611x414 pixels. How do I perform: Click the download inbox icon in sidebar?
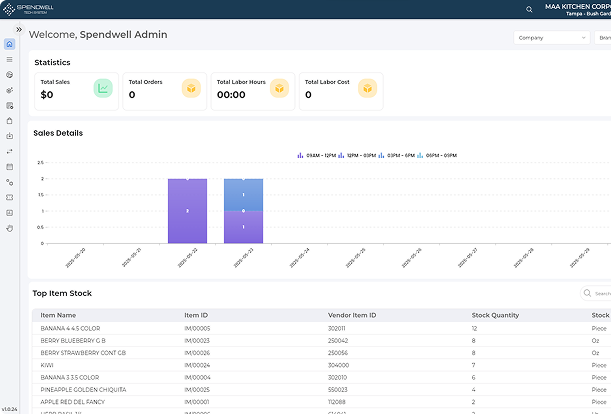(10, 136)
